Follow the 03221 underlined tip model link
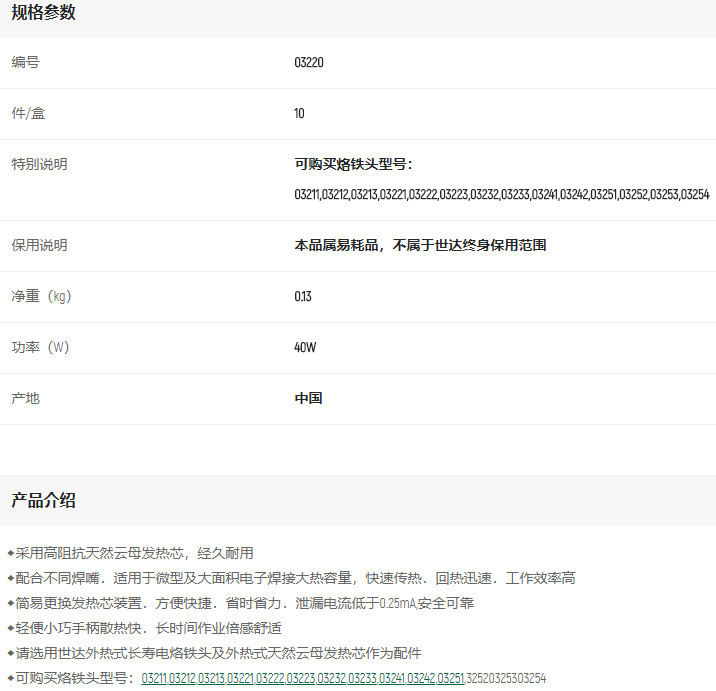716x691 pixels. click(240, 678)
